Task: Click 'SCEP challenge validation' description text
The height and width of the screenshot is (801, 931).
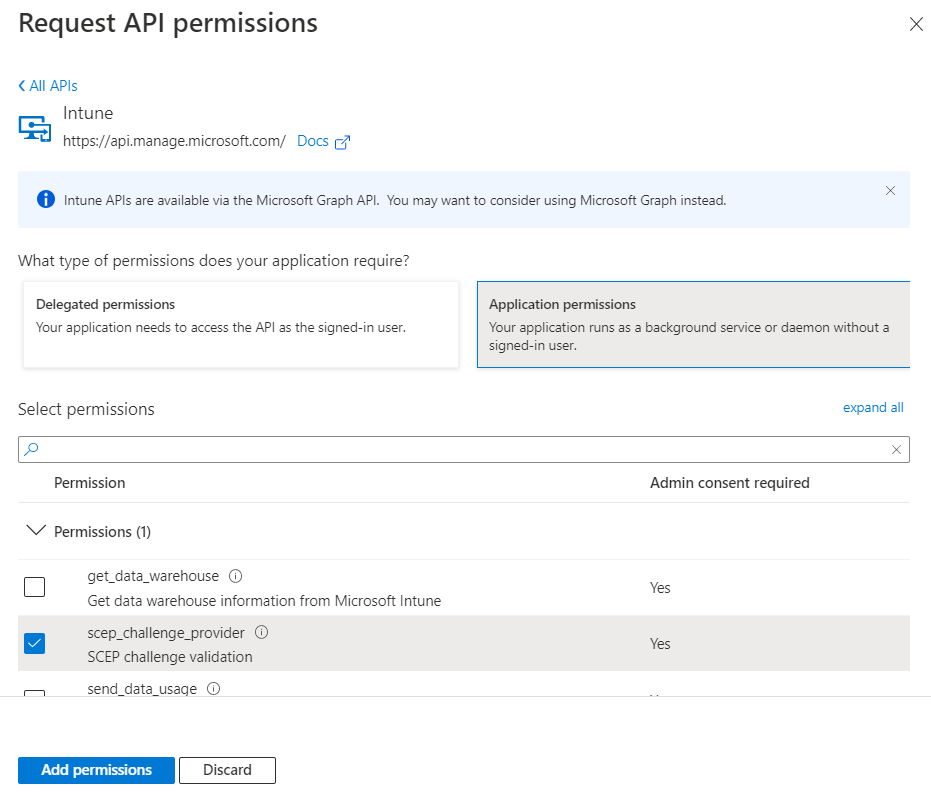Action: point(170,657)
